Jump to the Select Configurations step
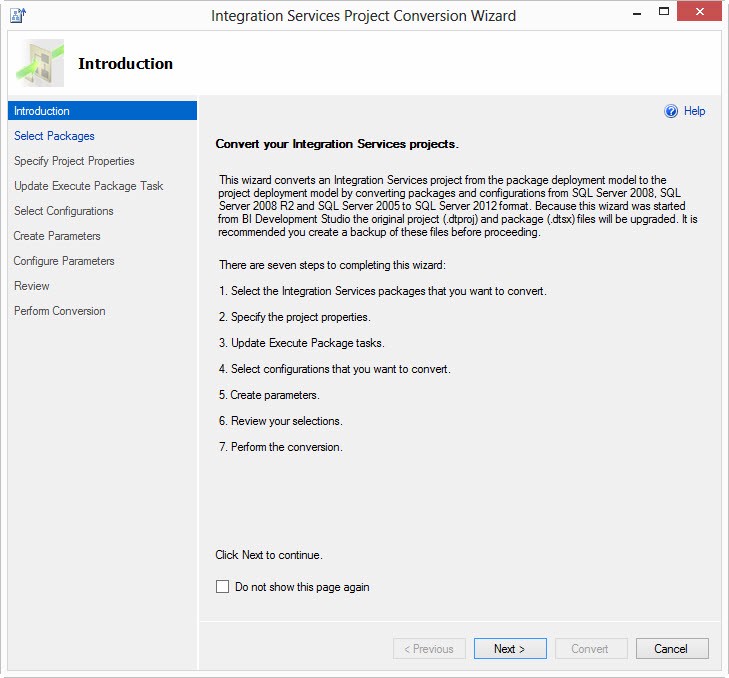 point(63,211)
